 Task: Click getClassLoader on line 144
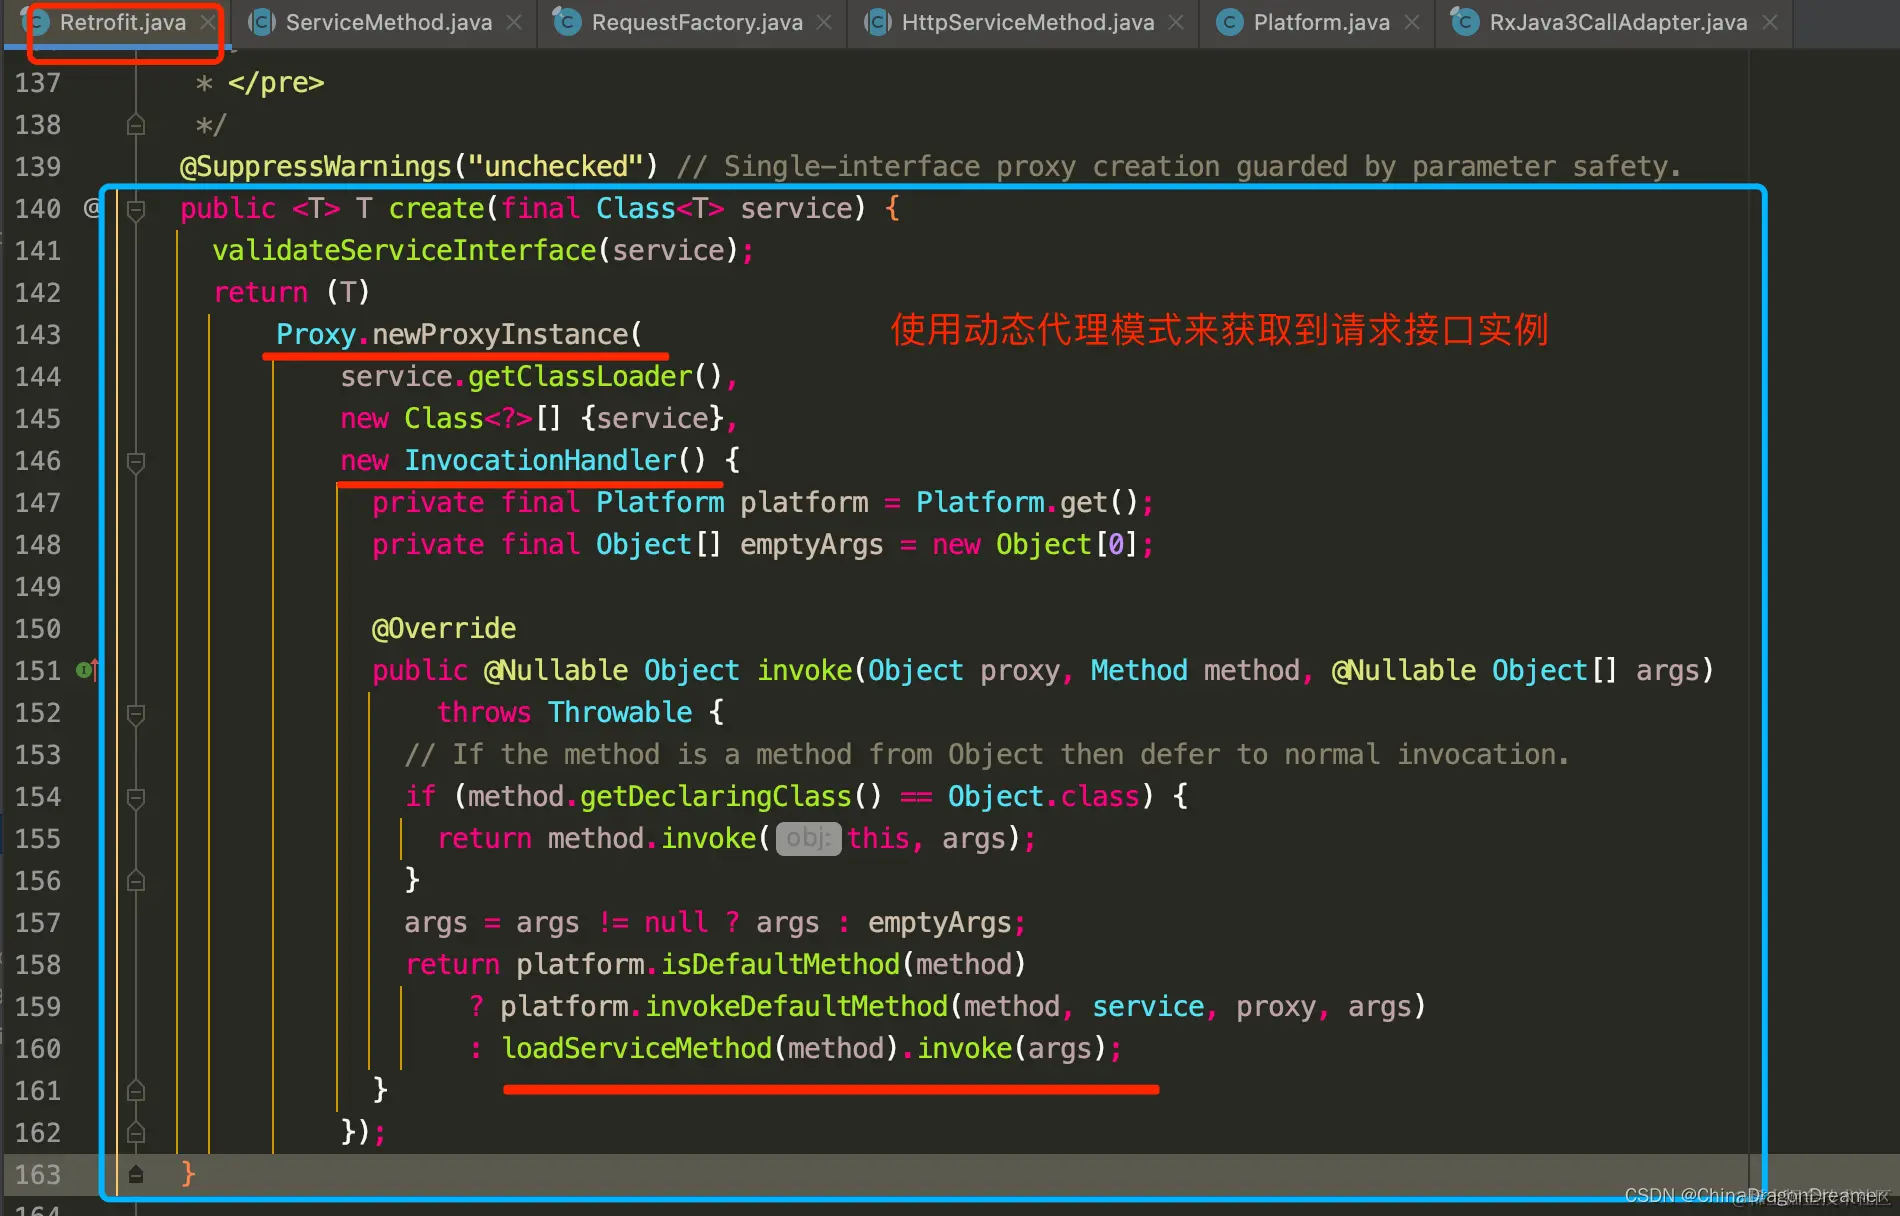[580, 377]
